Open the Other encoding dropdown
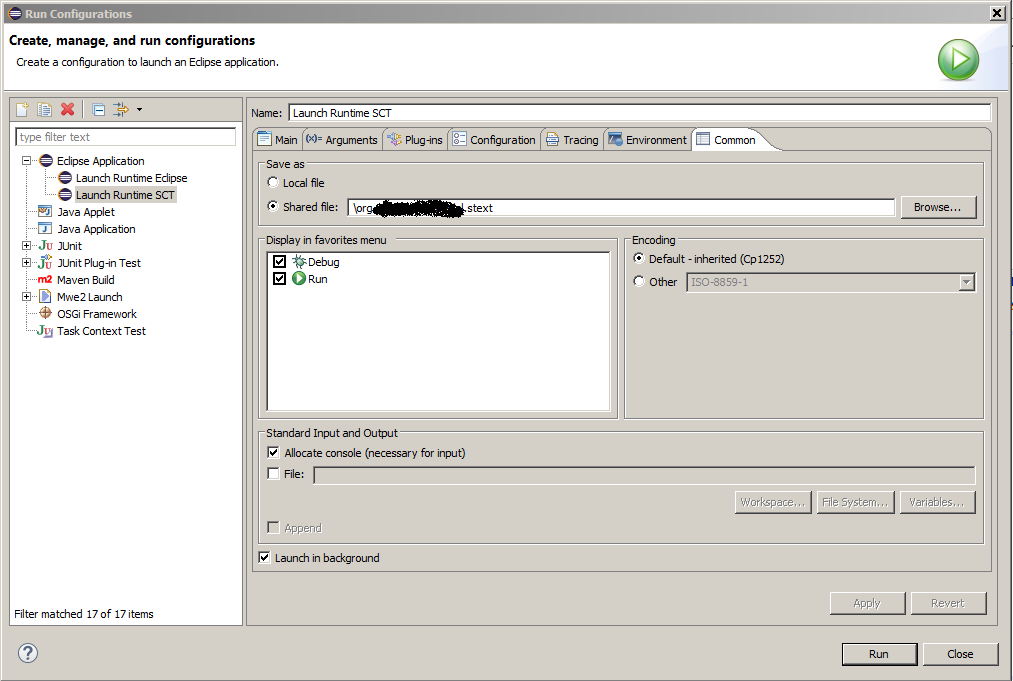 pyautogui.click(x=966, y=282)
